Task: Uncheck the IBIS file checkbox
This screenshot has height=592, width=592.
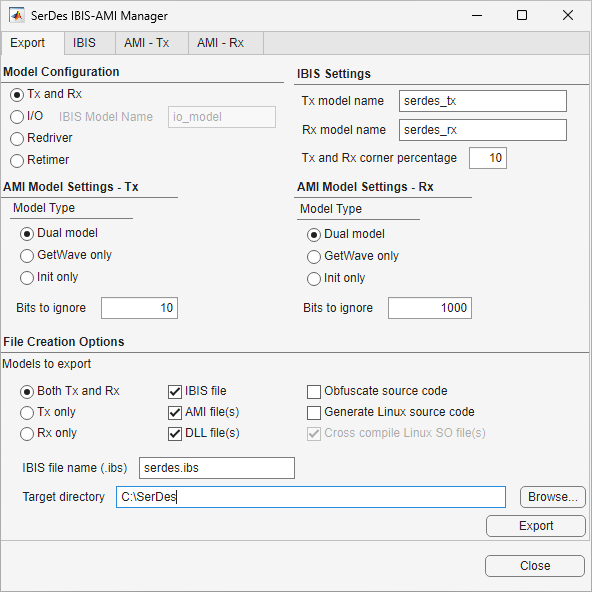Action: (x=175, y=392)
